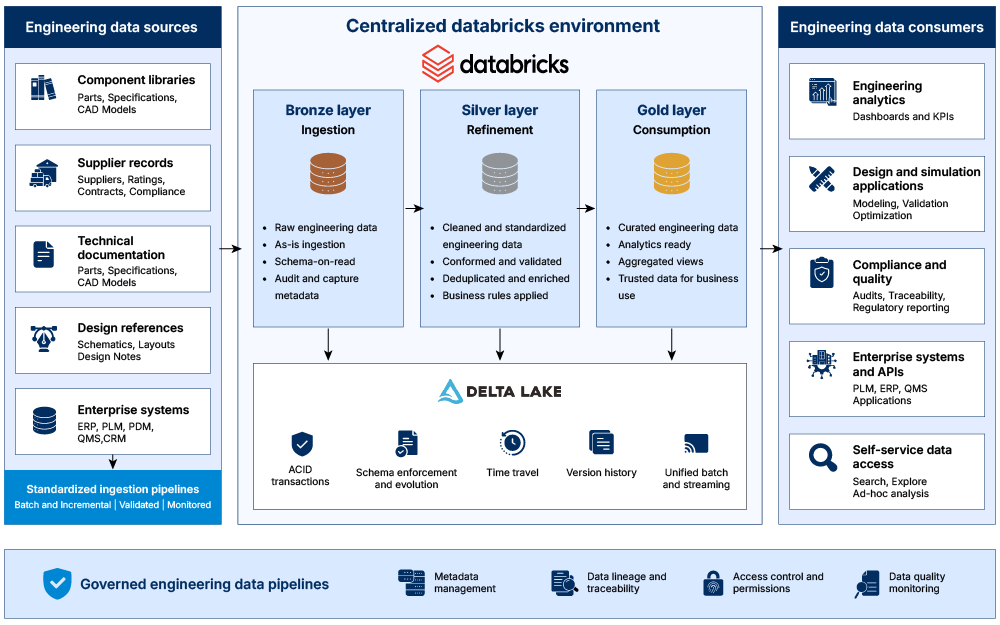Click the Governed engineering data pipelines text
The image size is (1000, 625).
point(205,584)
